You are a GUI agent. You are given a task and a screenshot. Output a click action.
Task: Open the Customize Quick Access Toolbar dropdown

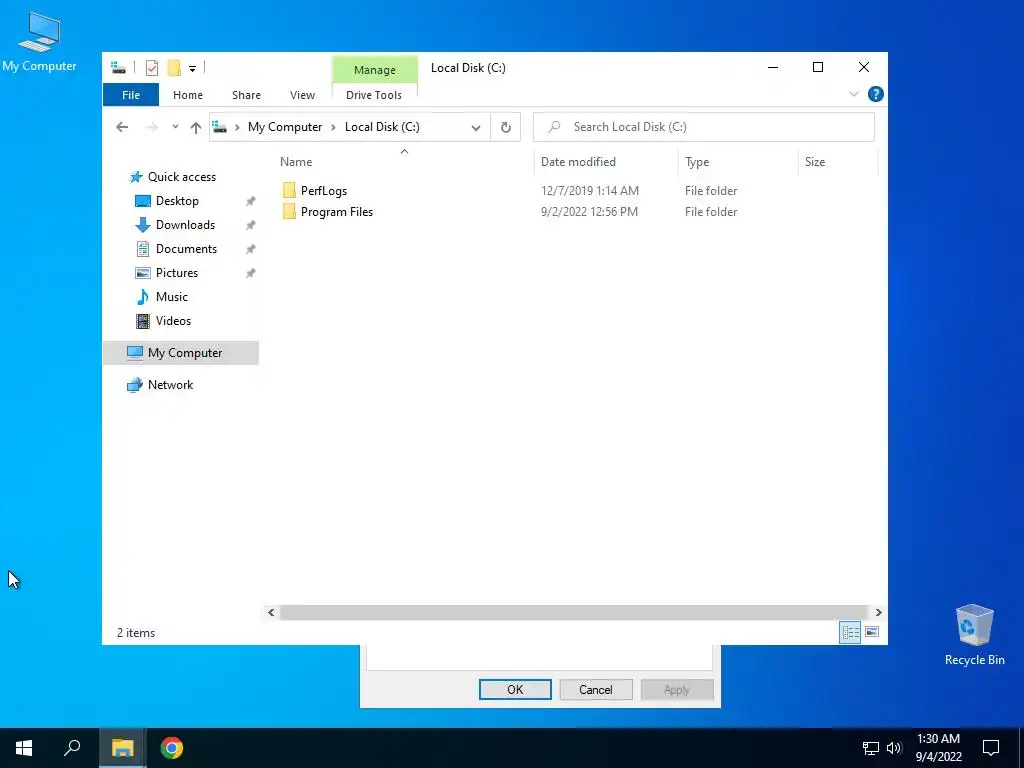point(193,69)
